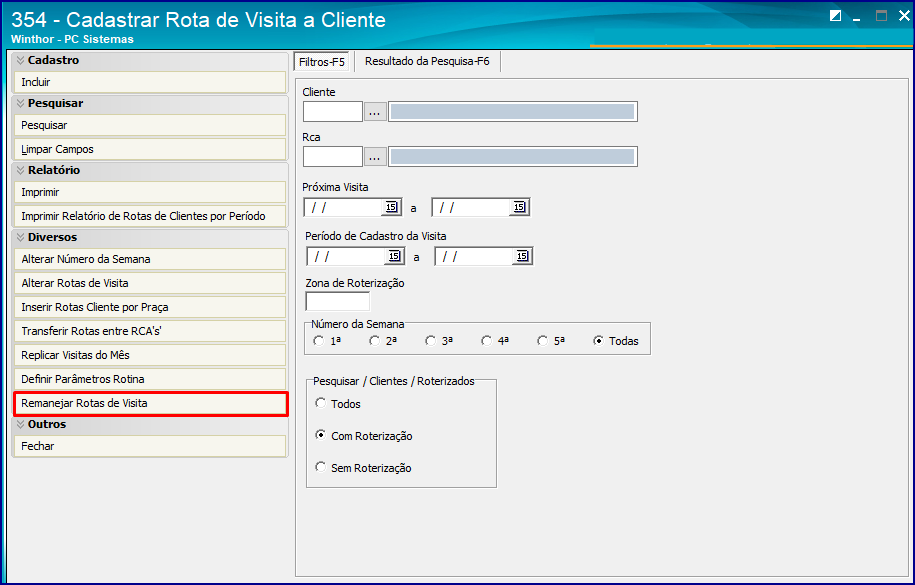915x585 pixels.
Task: Maximize the Winthor window
Action: (881, 16)
